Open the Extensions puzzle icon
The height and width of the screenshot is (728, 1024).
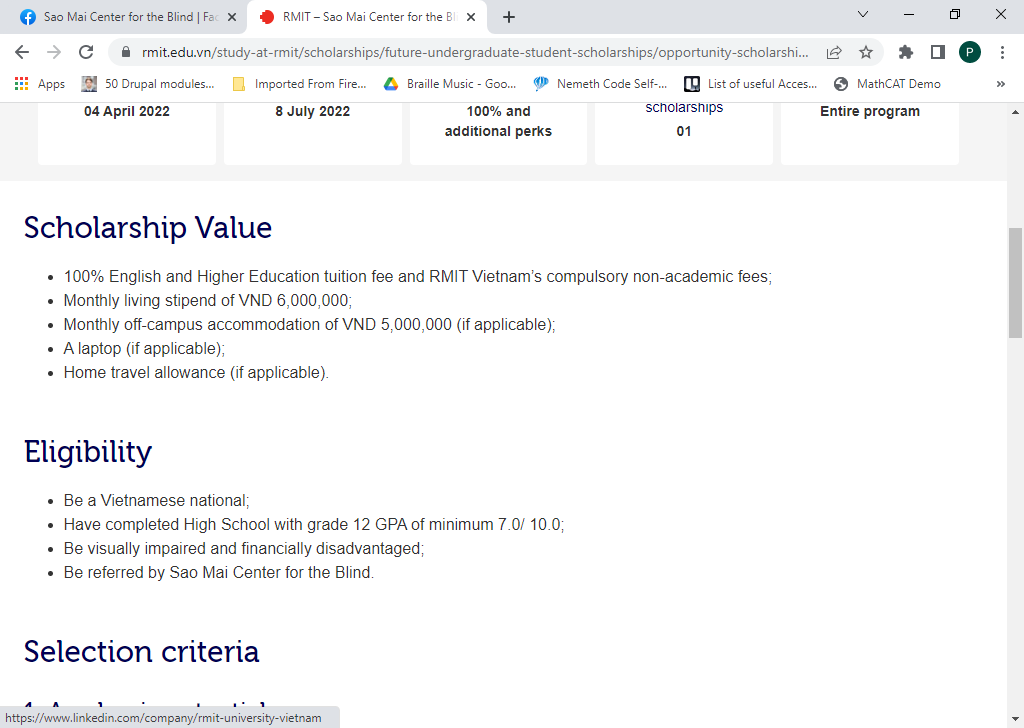point(906,52)
